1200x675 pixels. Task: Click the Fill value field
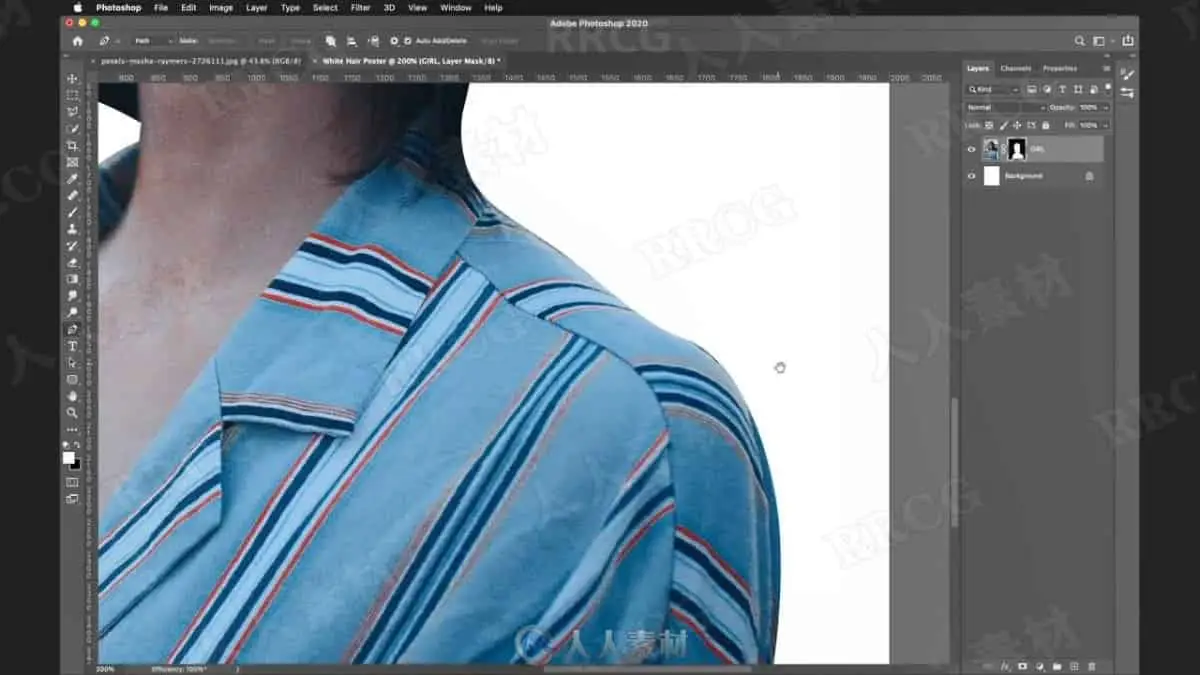1088,125
